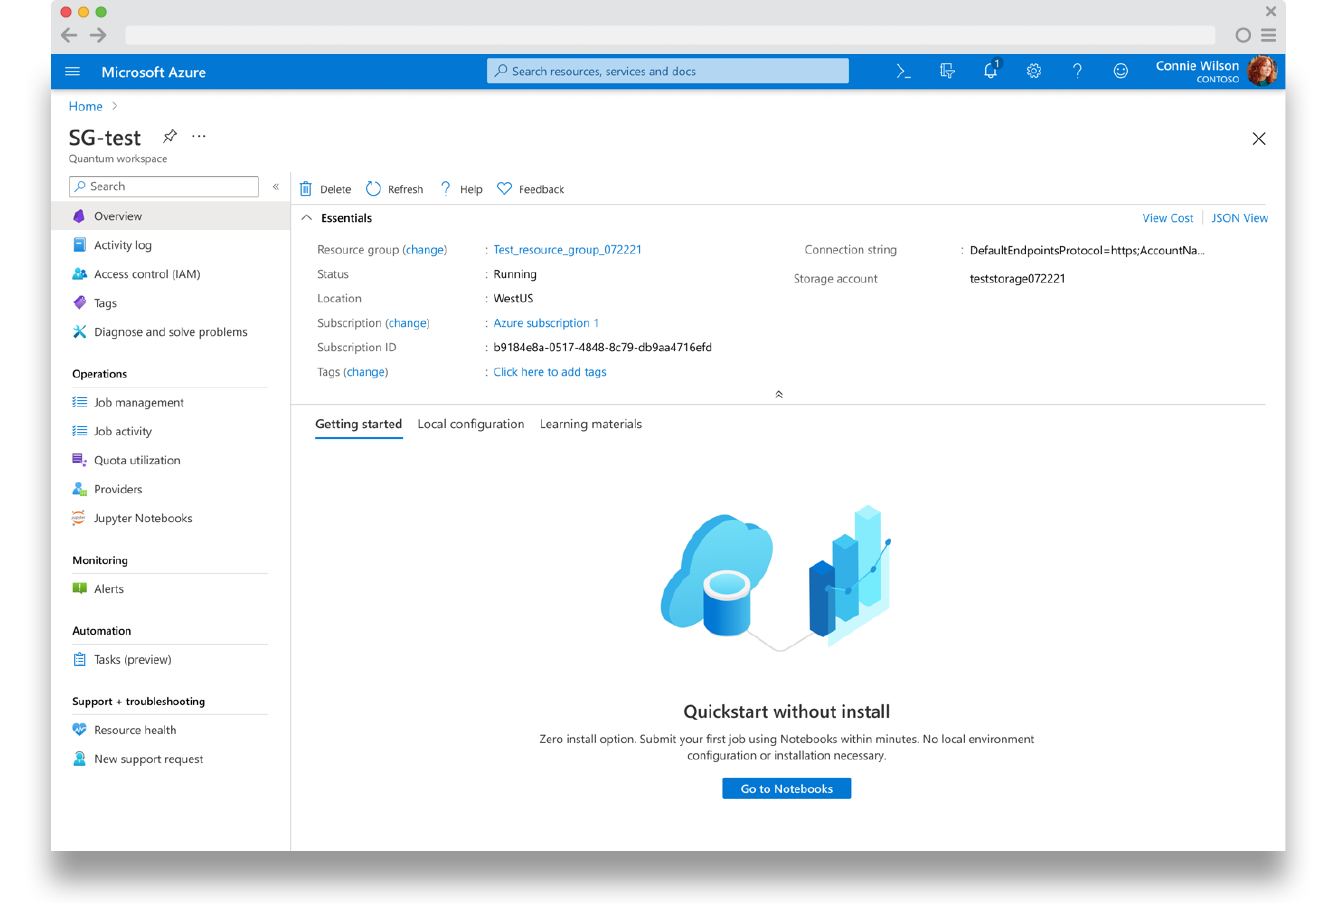The width and height of the screenshot is (1337, 903).
Task: Refresh the workspace overview
Action: coord(395,189)
